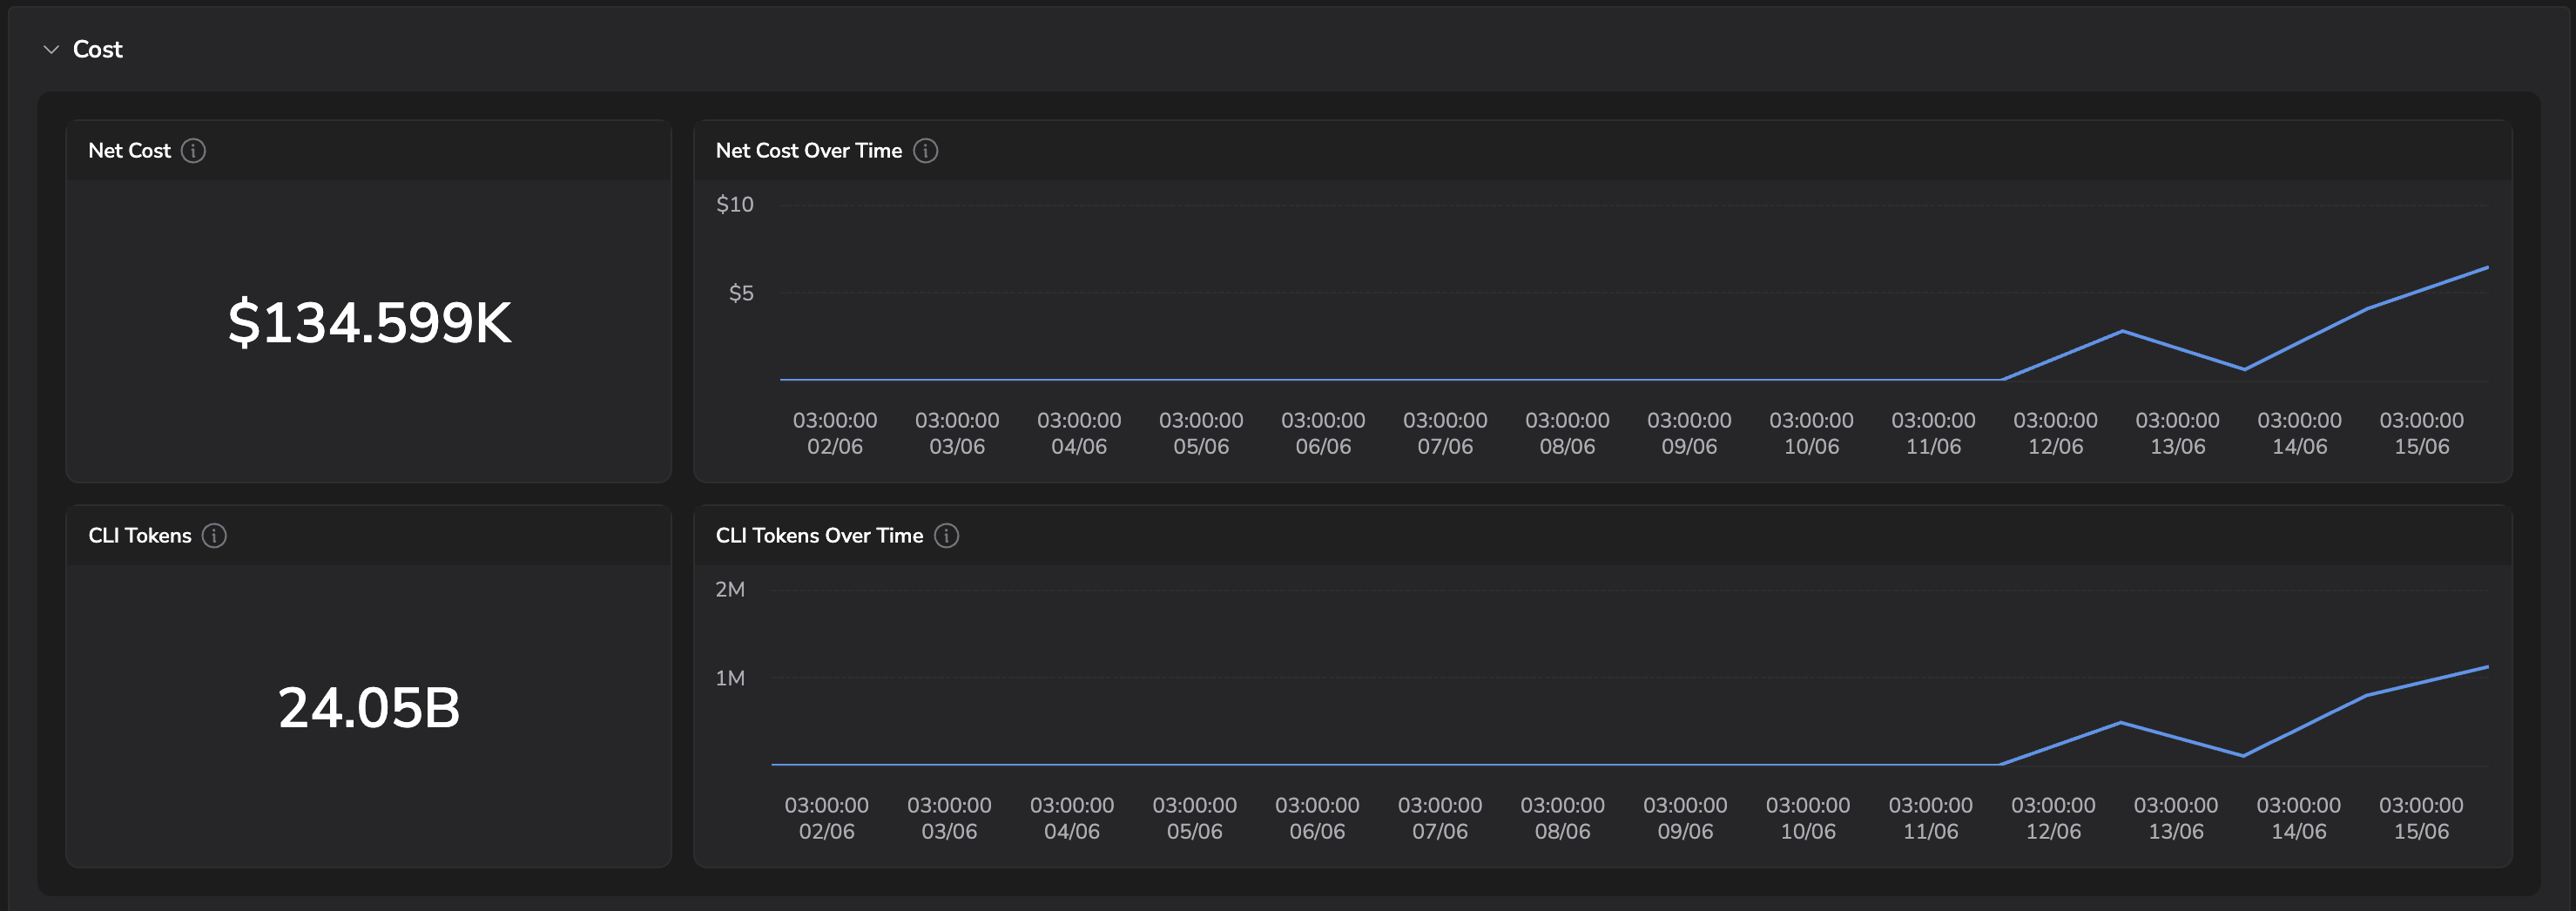This screenshot has width=2576, height=911.
Task: Click 08/06 label on Net Cost chart
Action: pos(1567,447)
